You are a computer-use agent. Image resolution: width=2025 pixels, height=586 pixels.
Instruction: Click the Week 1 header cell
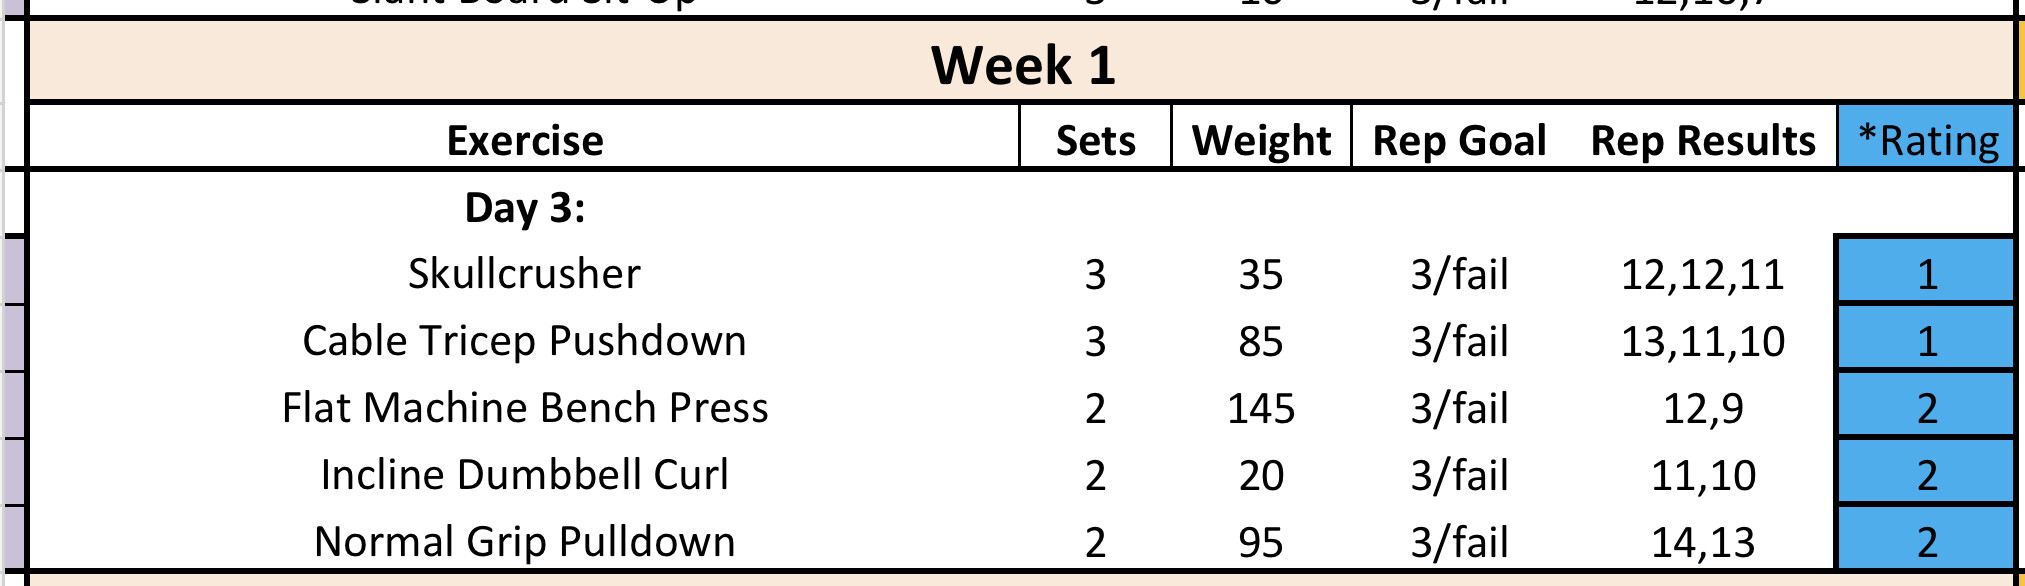1022,65
